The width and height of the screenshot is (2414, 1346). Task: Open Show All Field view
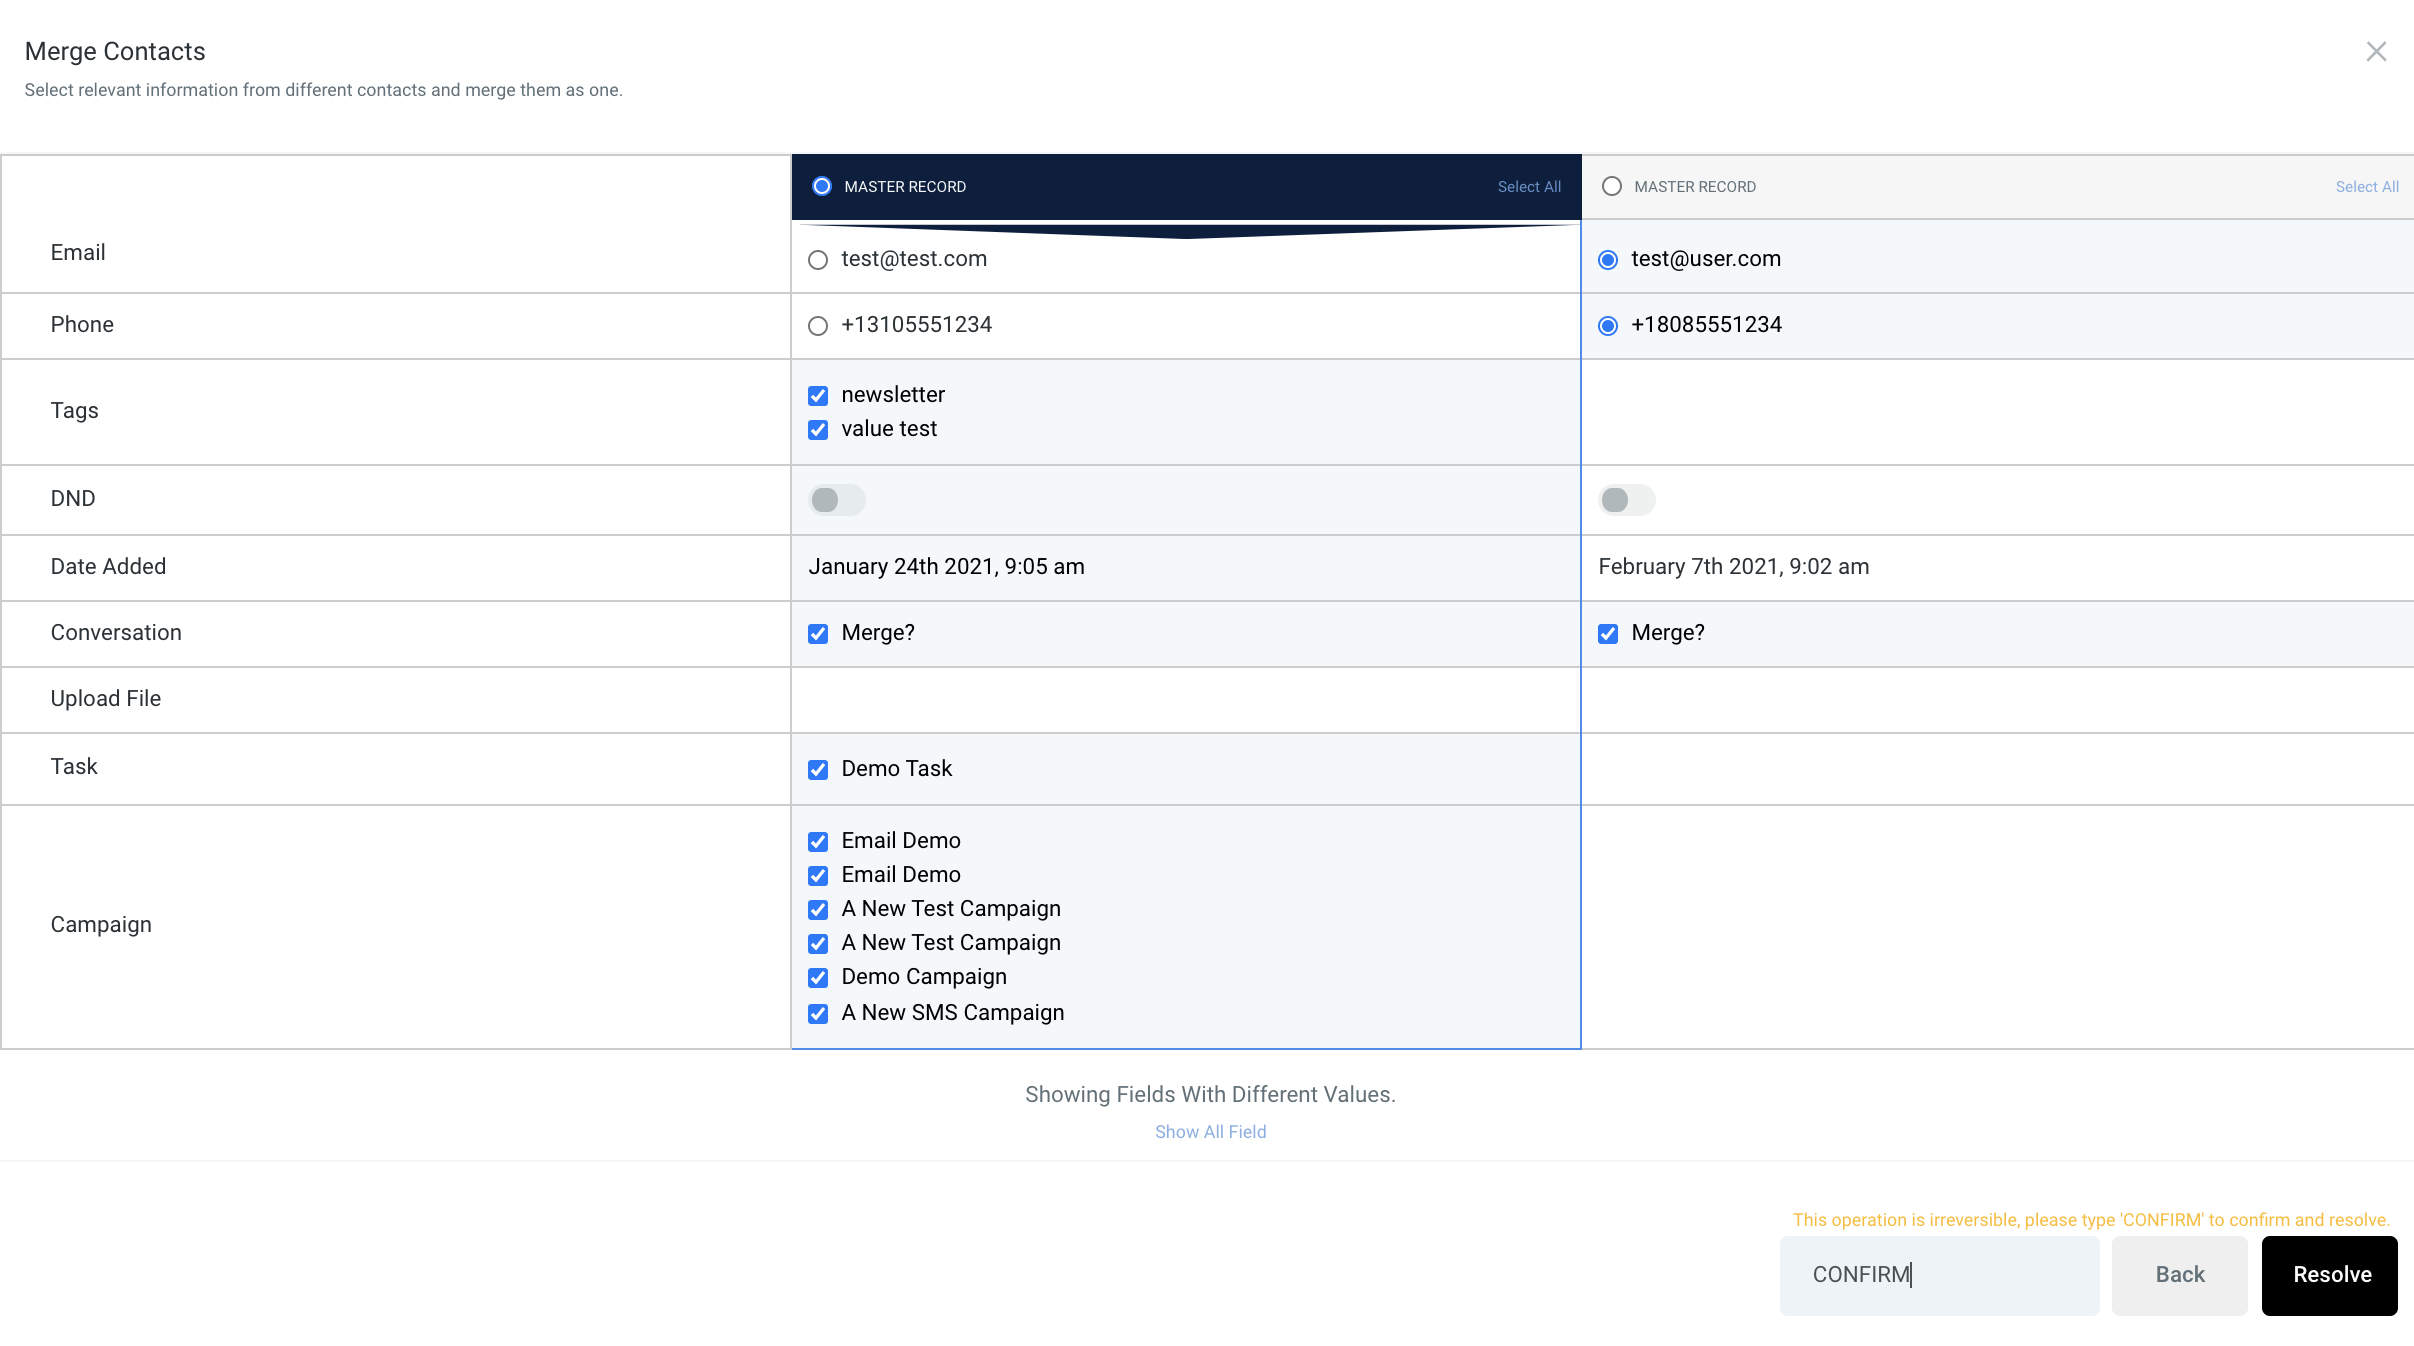(1209, 1131)
